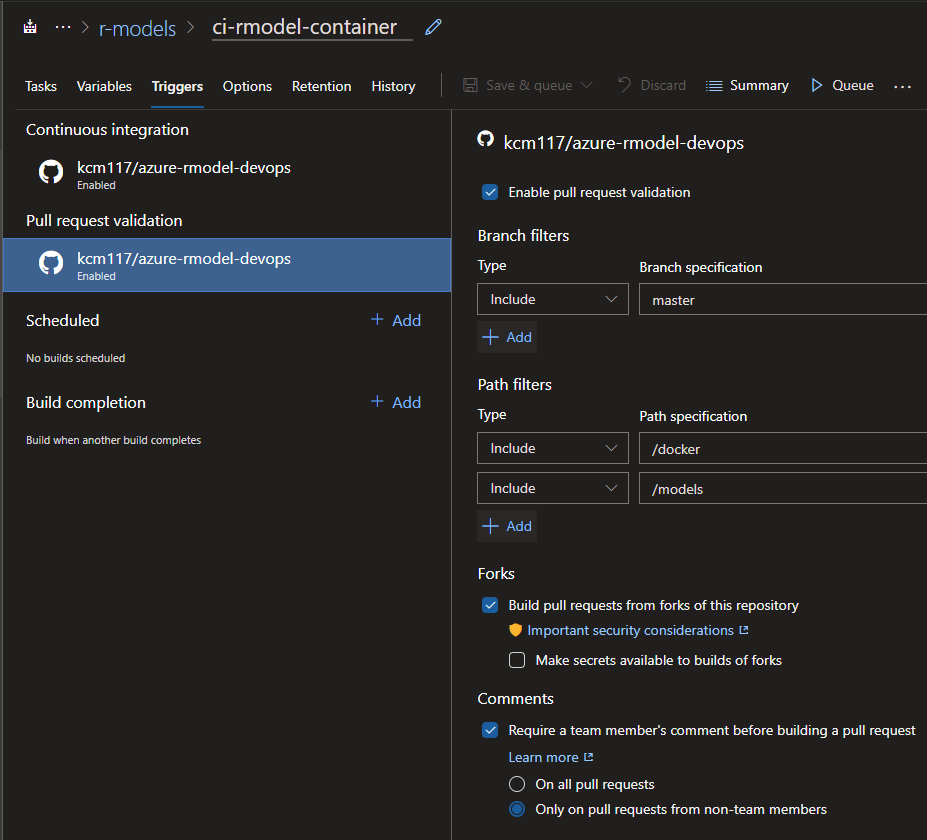The image size is (927, 840).
Task: Open the build Summary
Action: click(x=747, y=85)
